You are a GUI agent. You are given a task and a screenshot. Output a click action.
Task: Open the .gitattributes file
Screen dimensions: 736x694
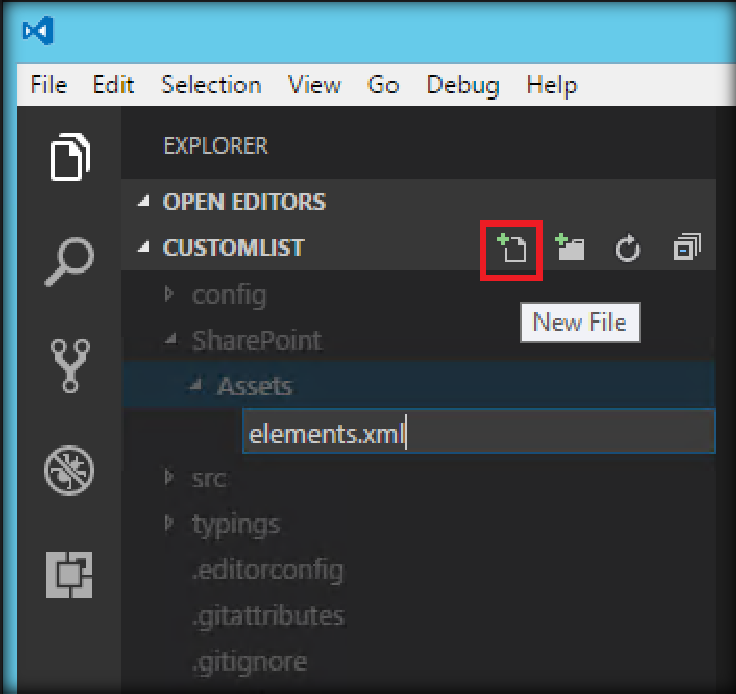click(268, 616)
